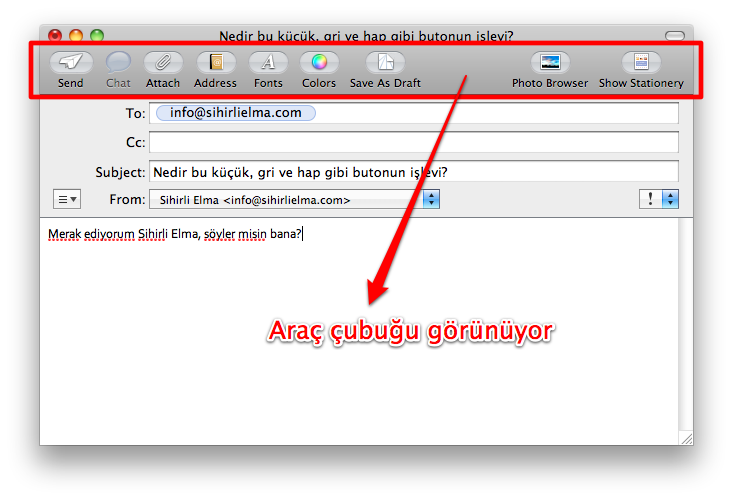733x500 pixels.
Task: Click the window resize handle at bottom-right corner
Action: [x=685, y=438]
